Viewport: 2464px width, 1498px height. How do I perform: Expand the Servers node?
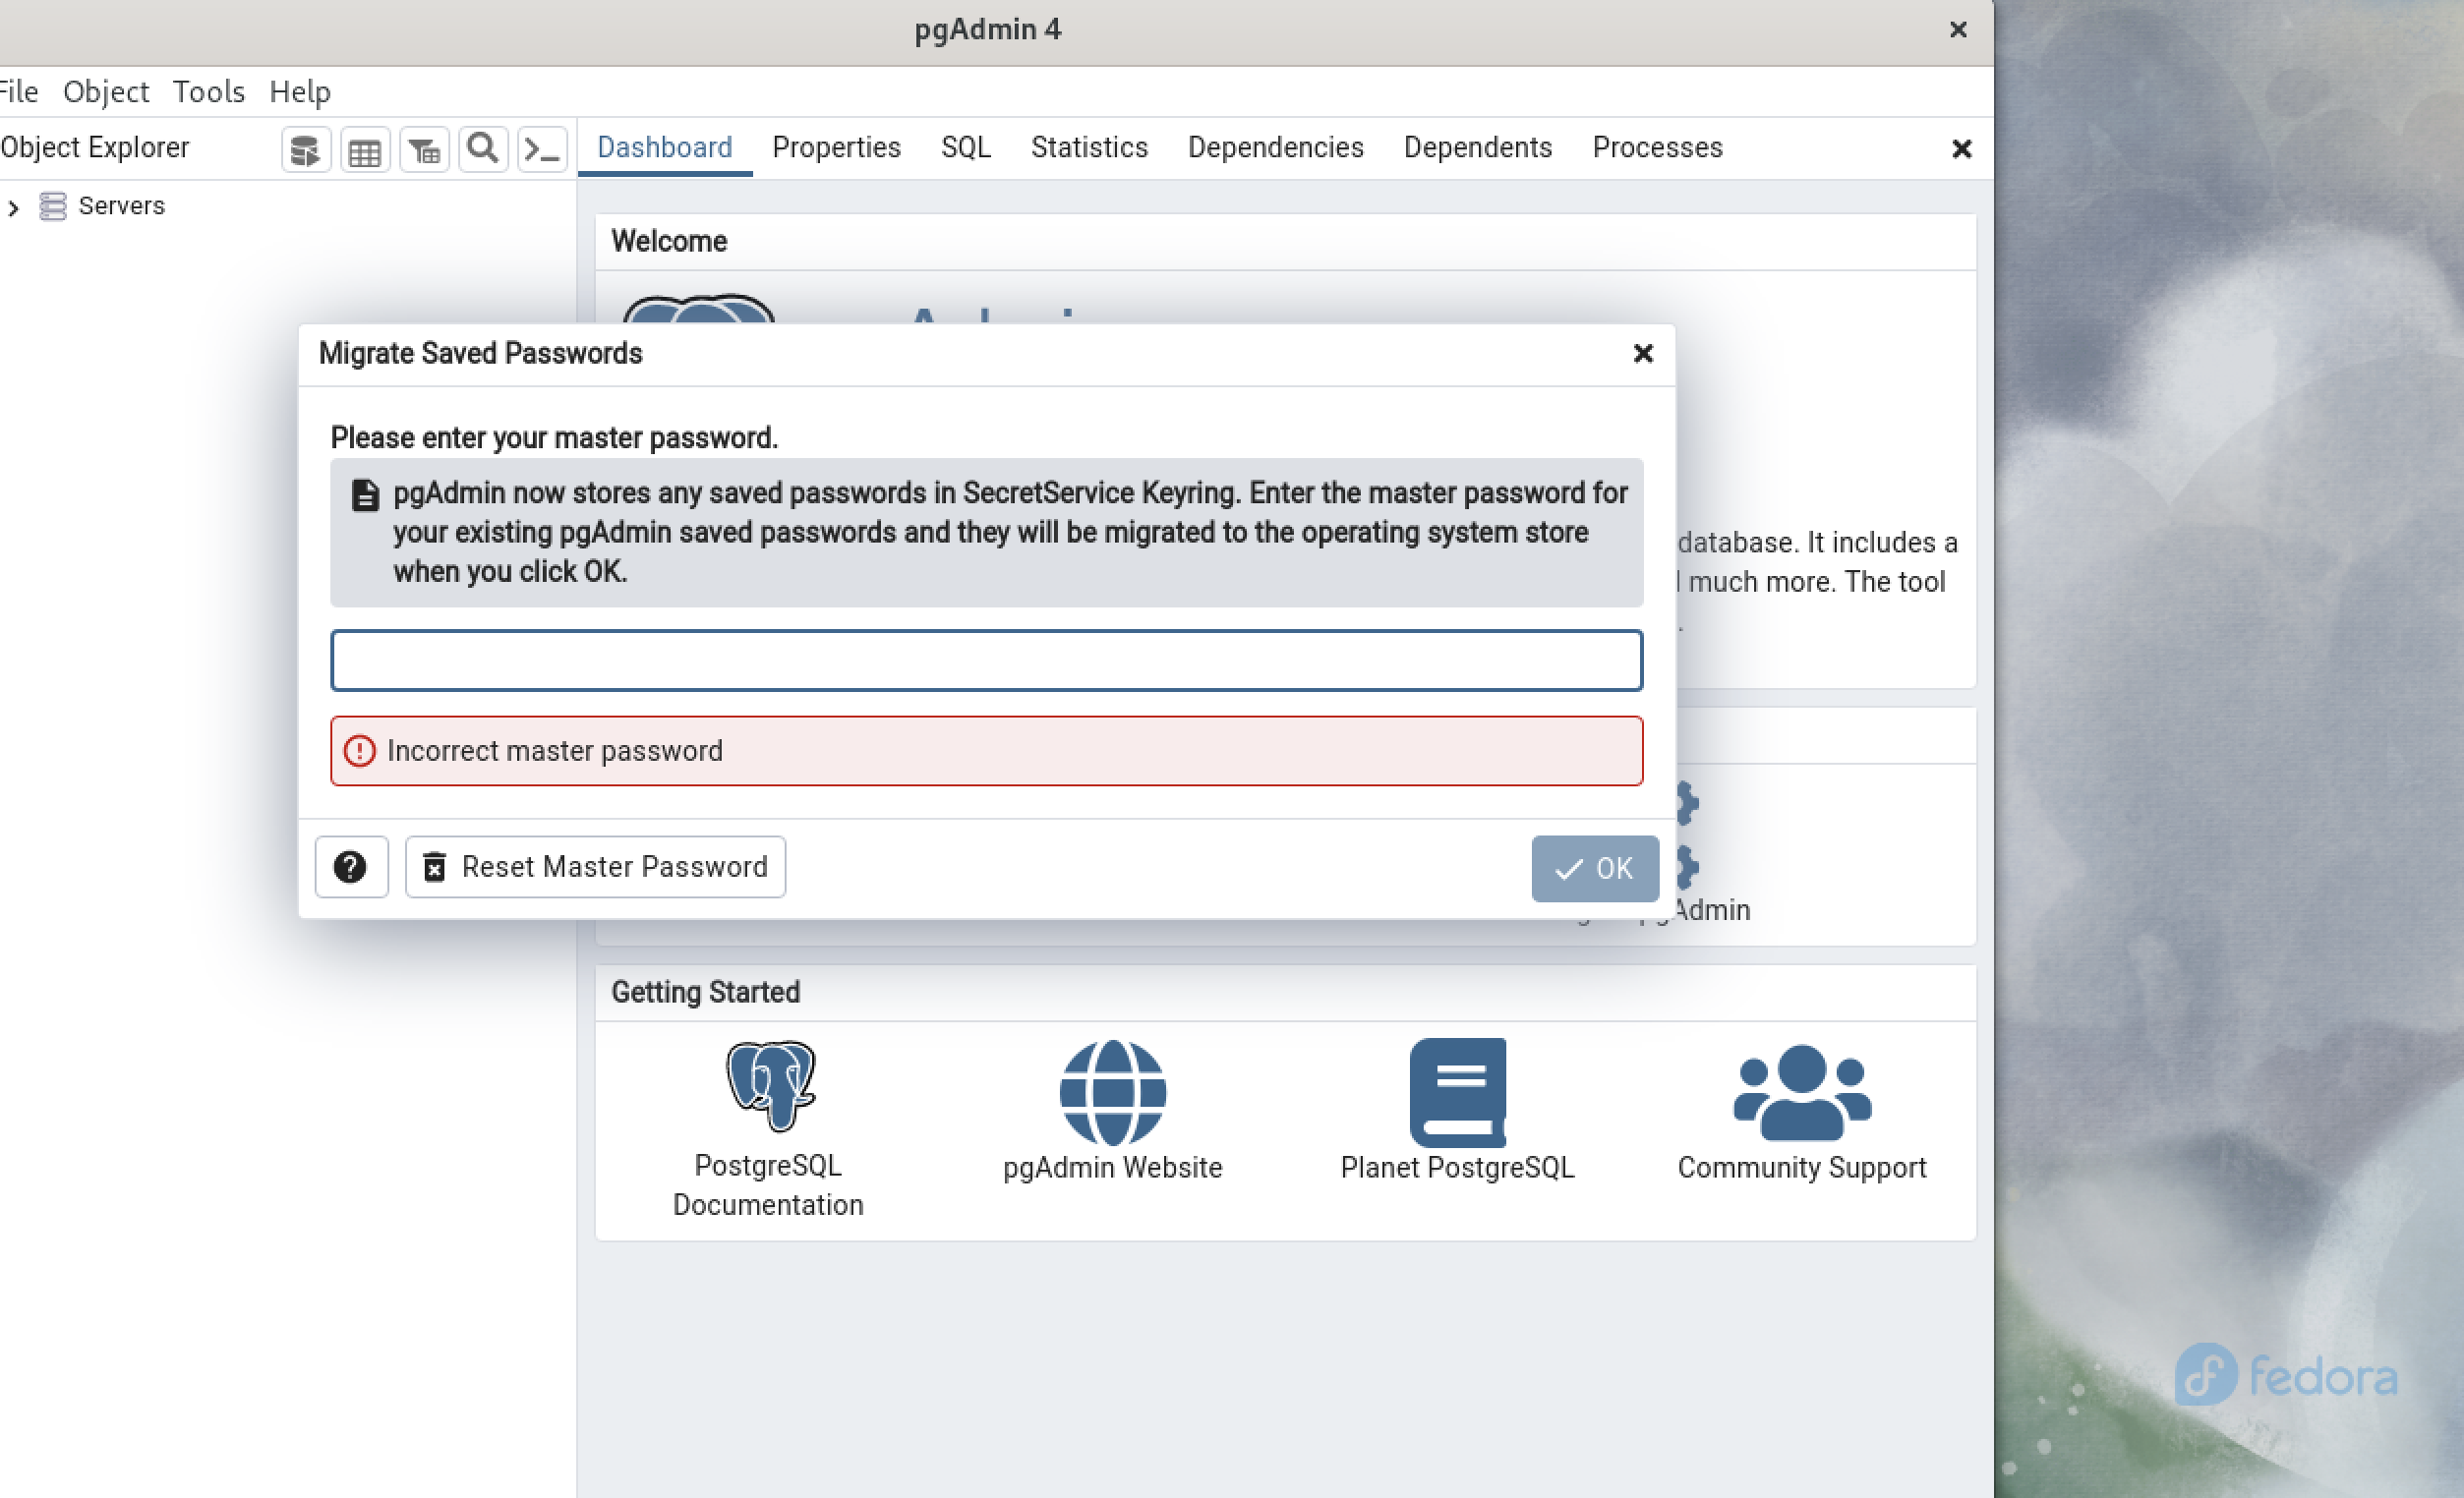[x=14, y=207]
